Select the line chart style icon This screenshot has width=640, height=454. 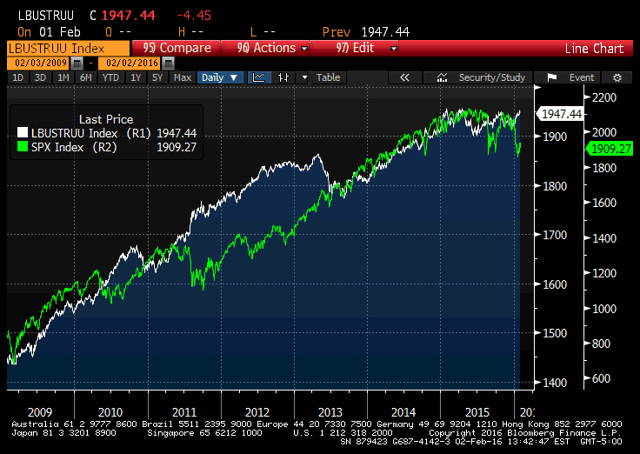coord(259,78)
